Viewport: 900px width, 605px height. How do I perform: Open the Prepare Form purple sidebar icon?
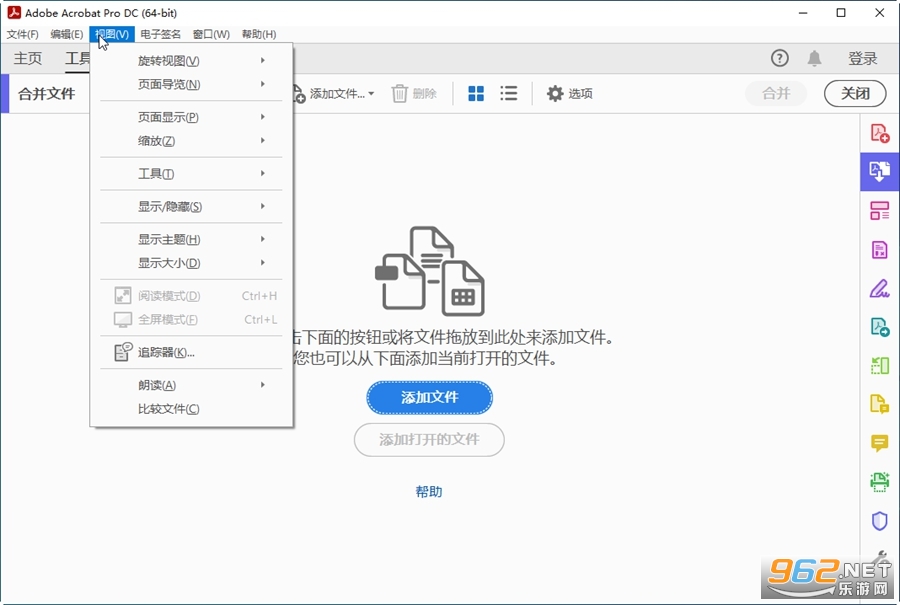point(879,250)
